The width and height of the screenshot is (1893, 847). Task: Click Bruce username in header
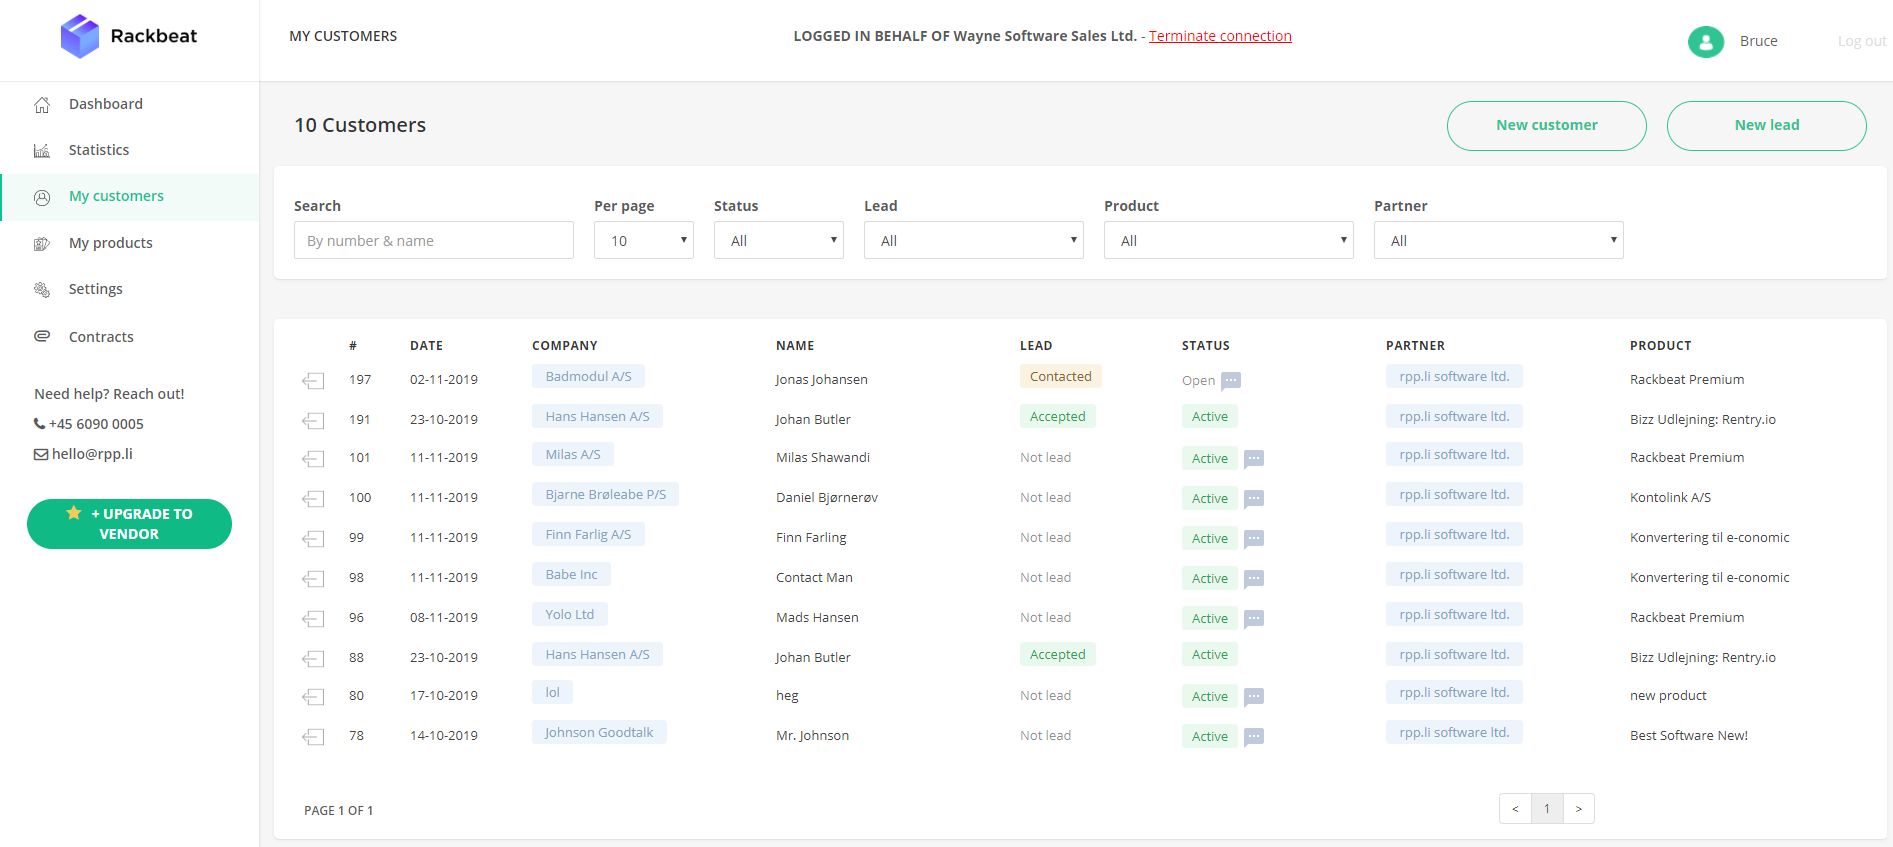[1759, 41]
